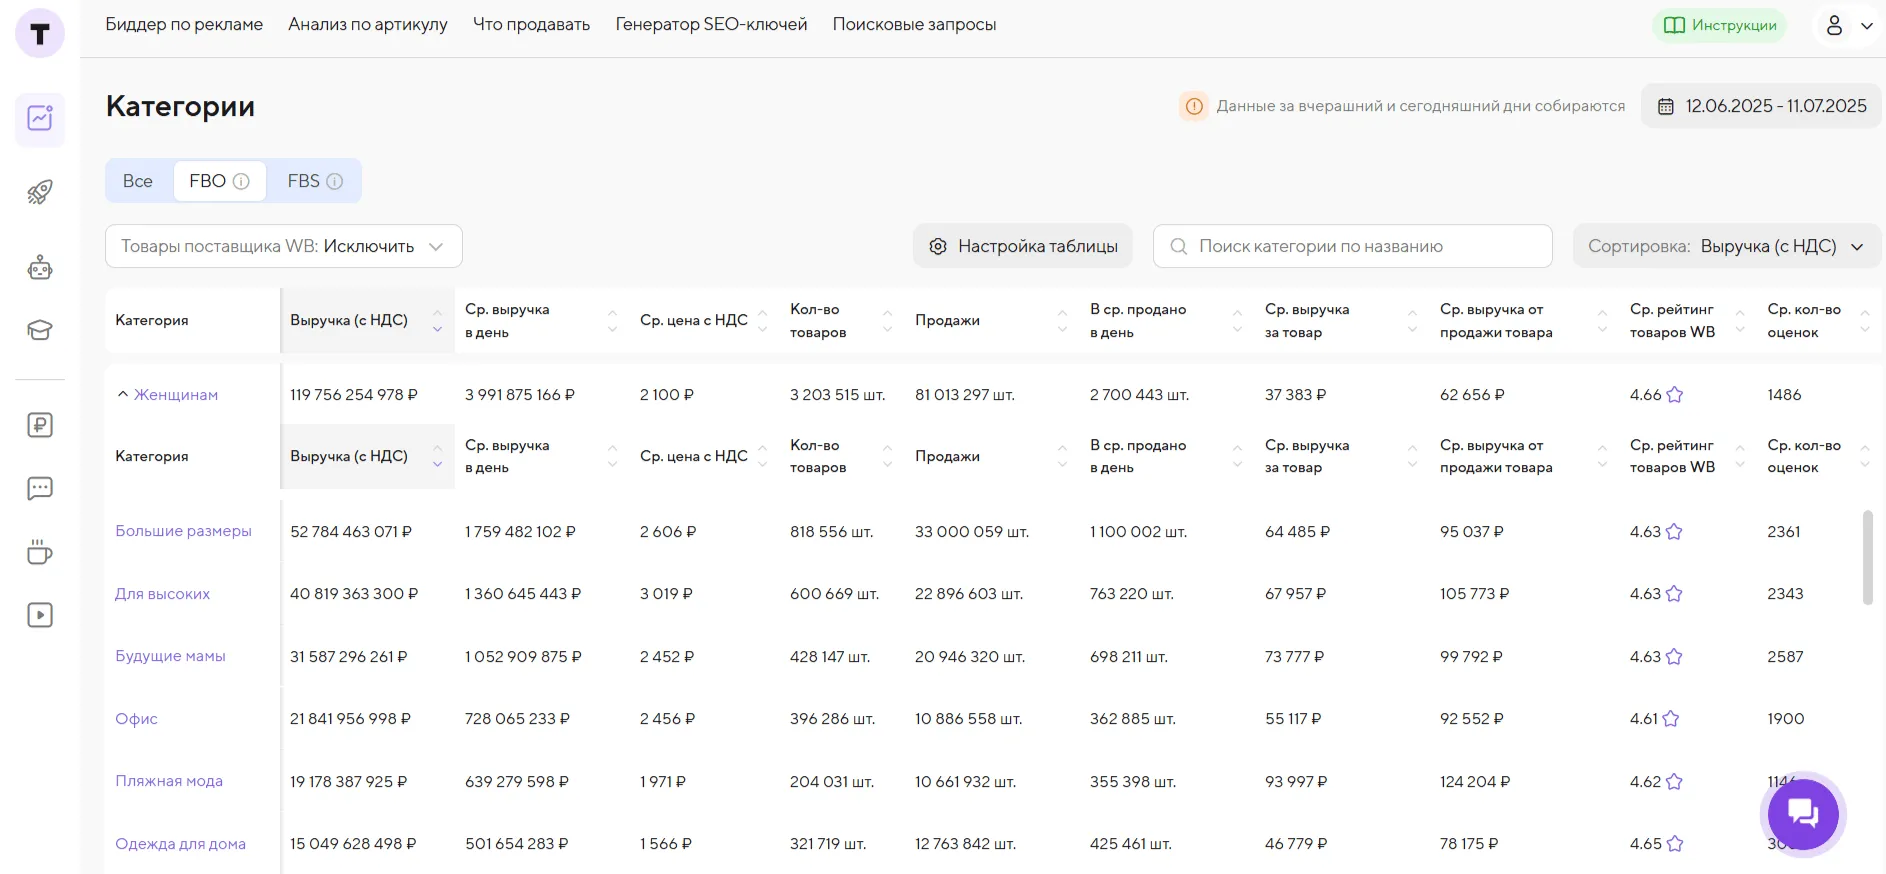Select the FBO filter option
Screen dimensions: 1886x874
click(x=218, y=181)
